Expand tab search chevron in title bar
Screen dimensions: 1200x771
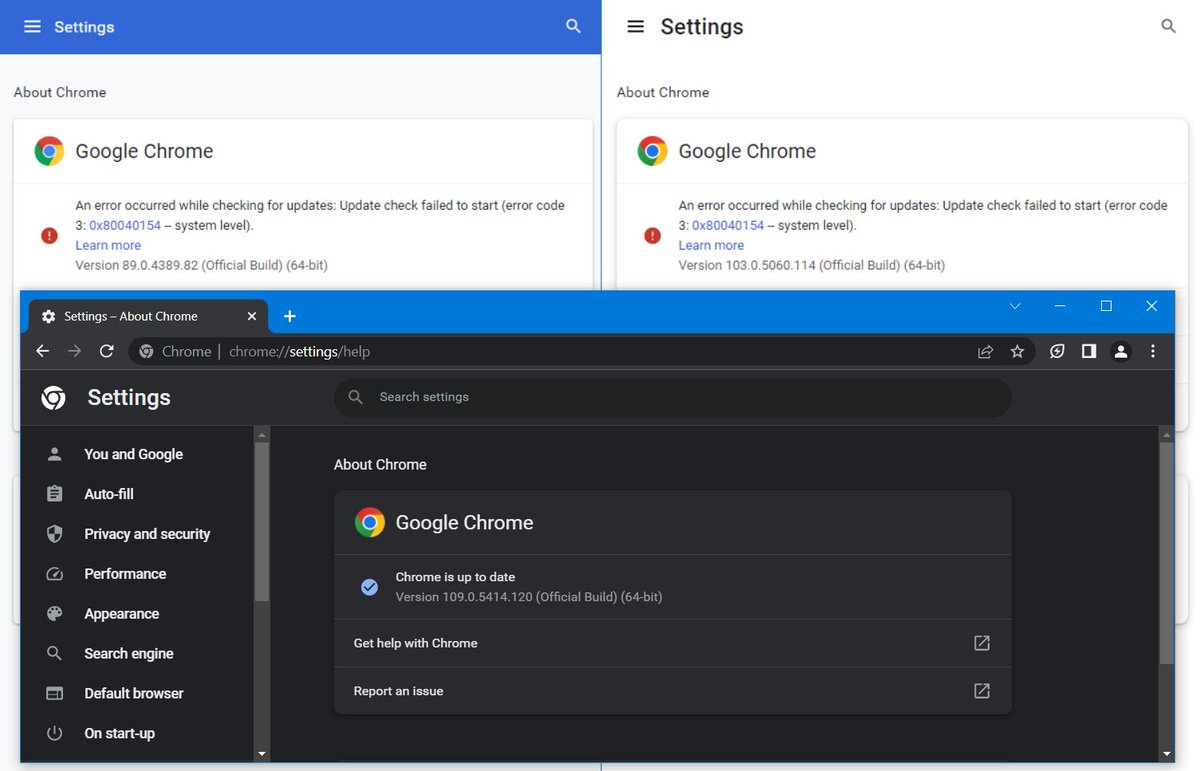[1015, 306]
